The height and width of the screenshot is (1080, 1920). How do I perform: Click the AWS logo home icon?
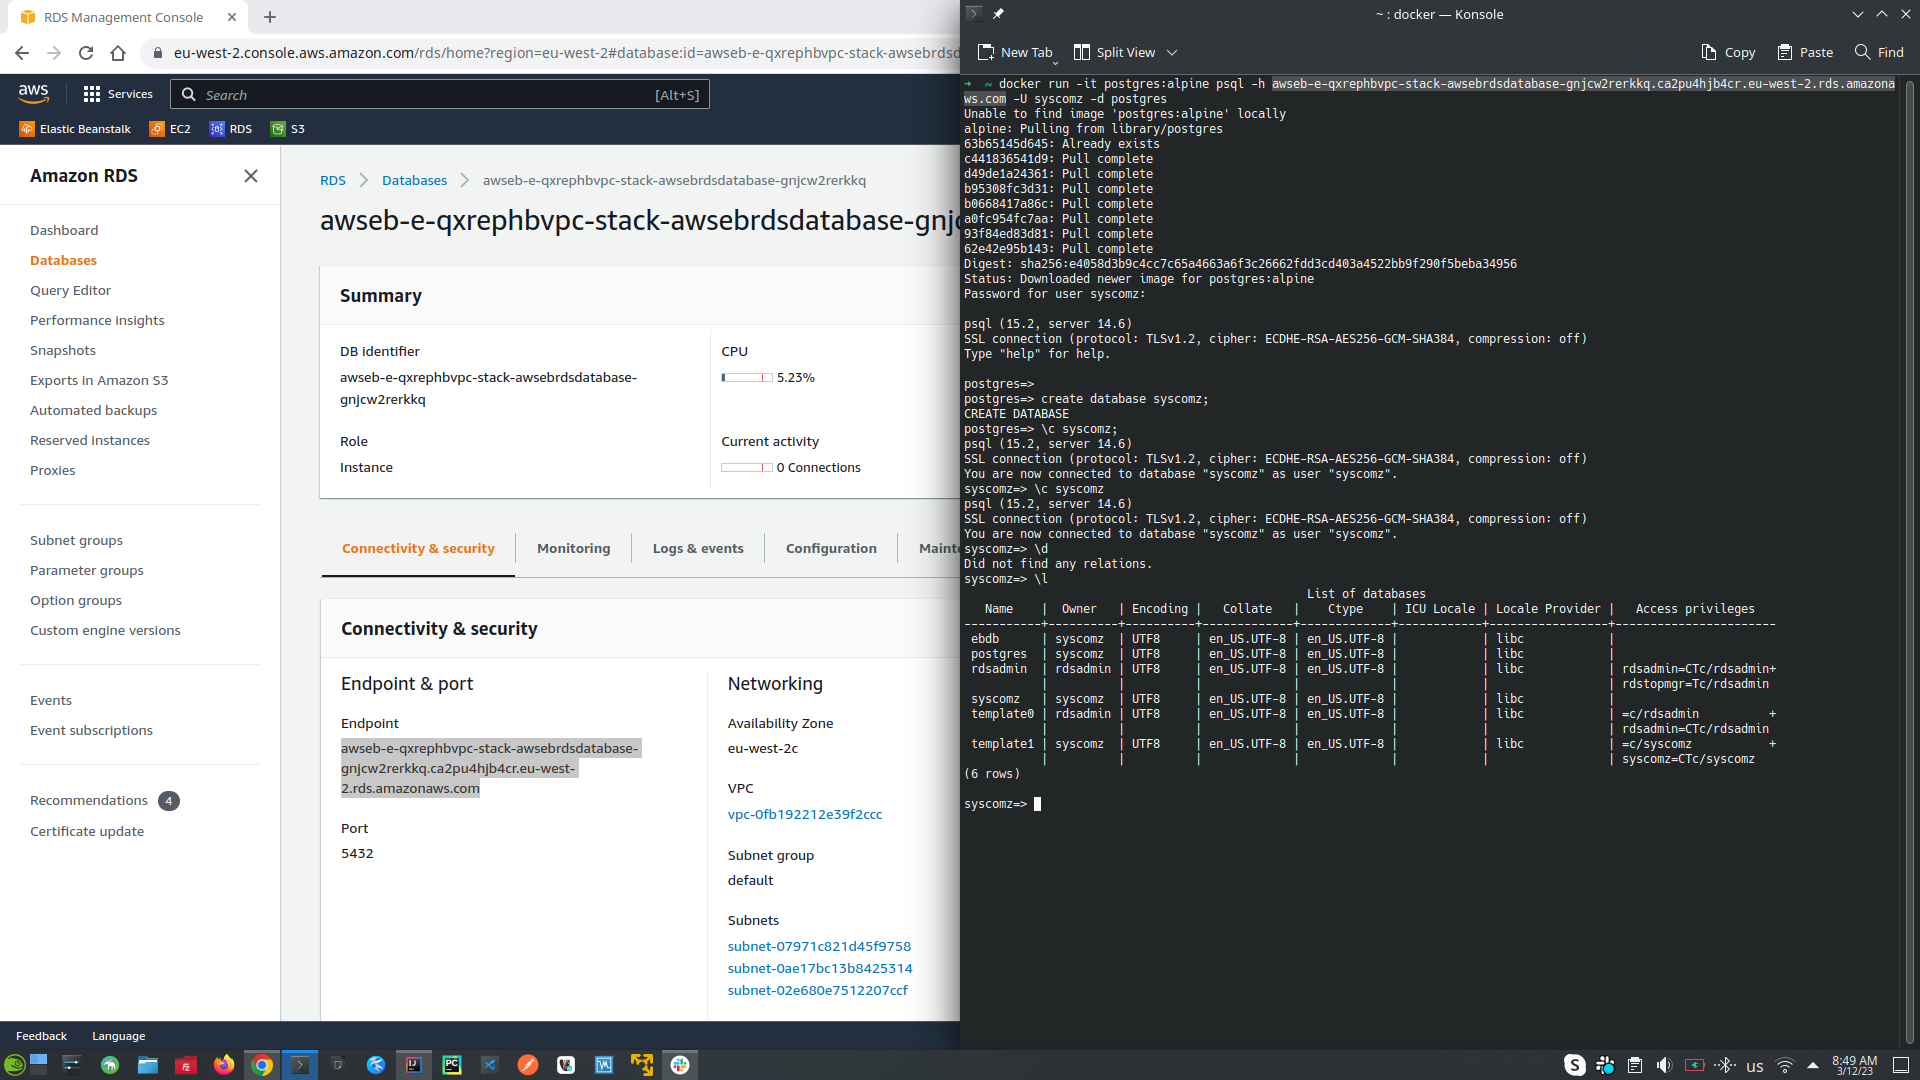(x=33, y=93)
